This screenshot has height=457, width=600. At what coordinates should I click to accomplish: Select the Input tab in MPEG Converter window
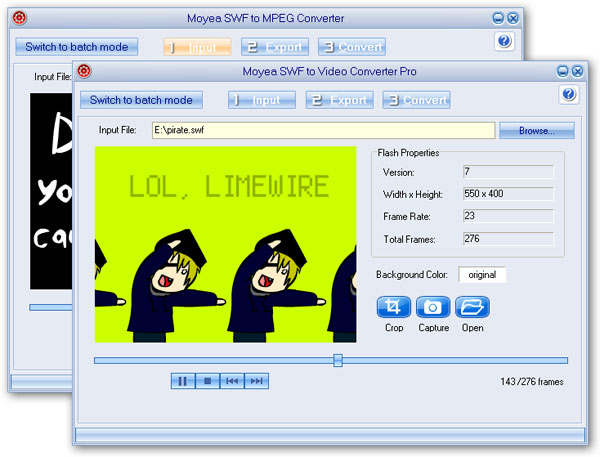pyautogui.click(x=197, y=47)
